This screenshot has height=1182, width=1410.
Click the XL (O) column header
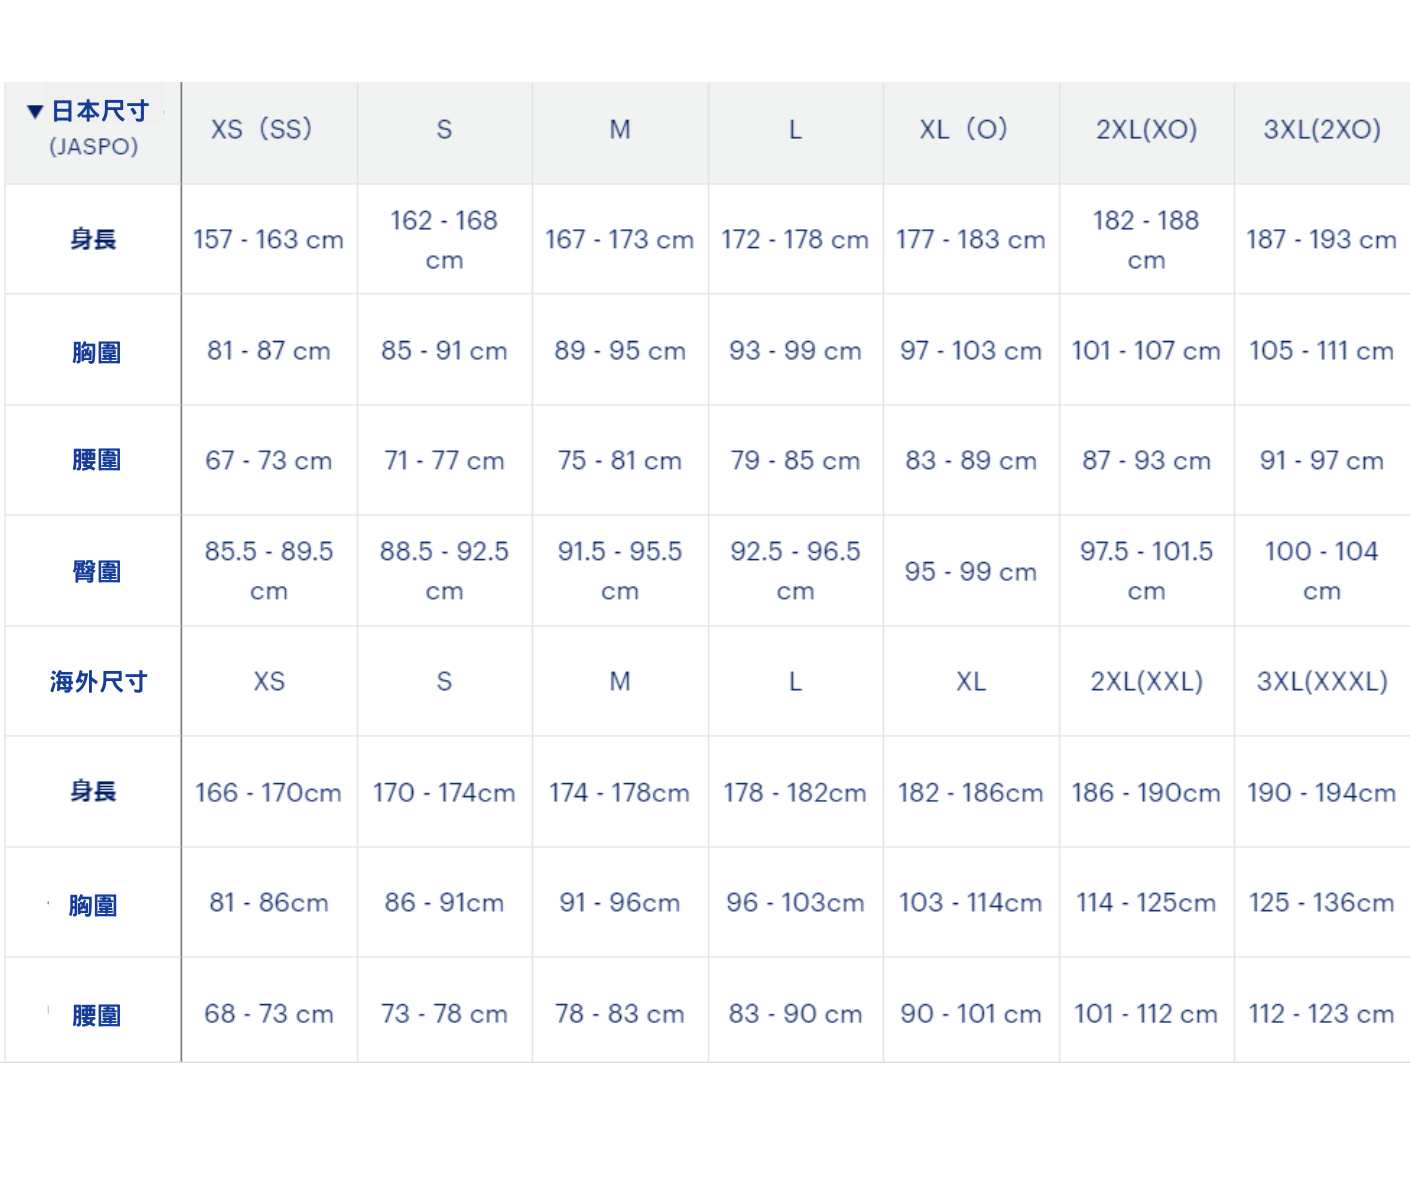coord(964,130)
